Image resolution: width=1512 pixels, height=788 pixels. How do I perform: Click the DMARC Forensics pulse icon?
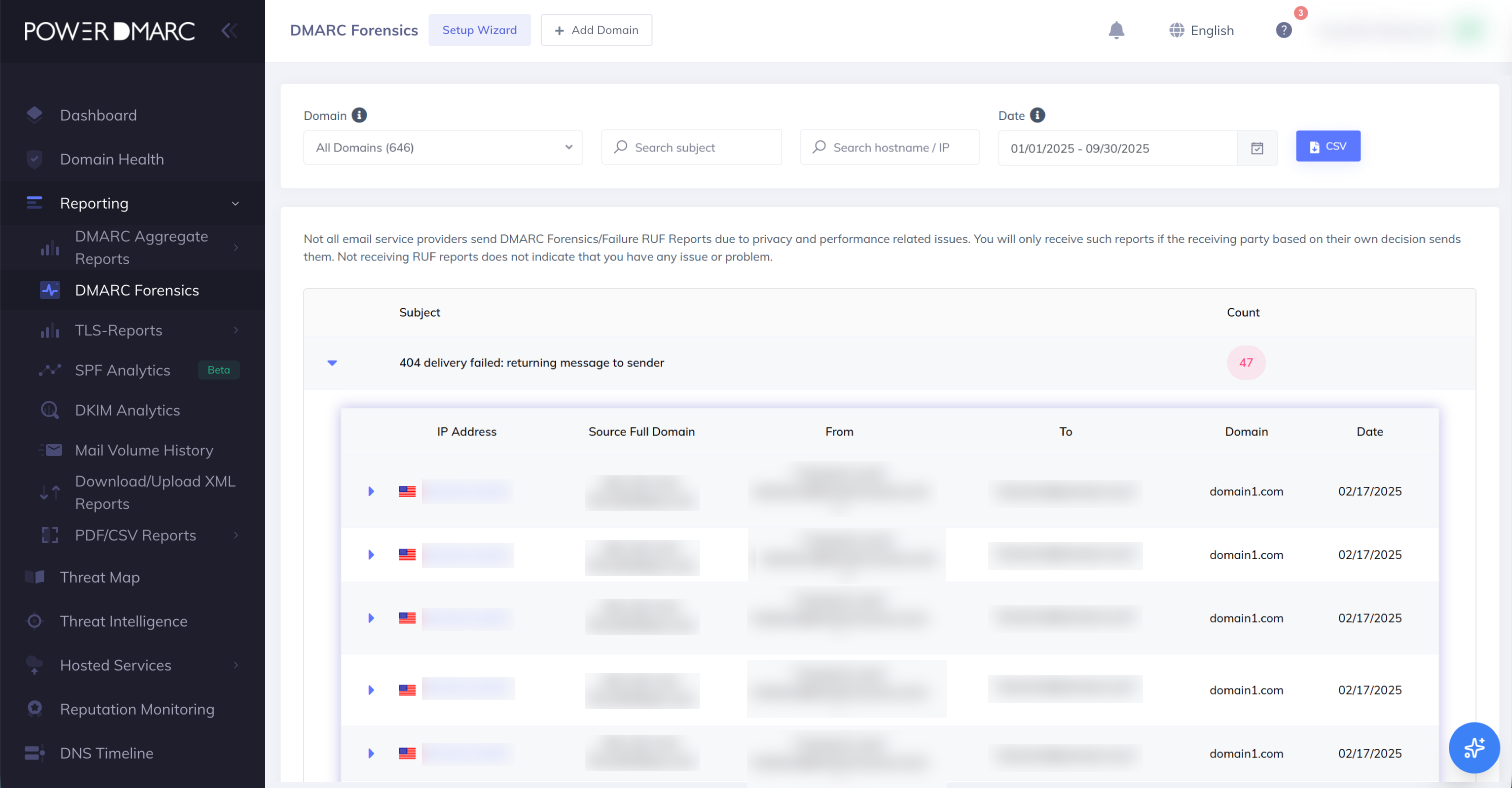click(50, 290)
